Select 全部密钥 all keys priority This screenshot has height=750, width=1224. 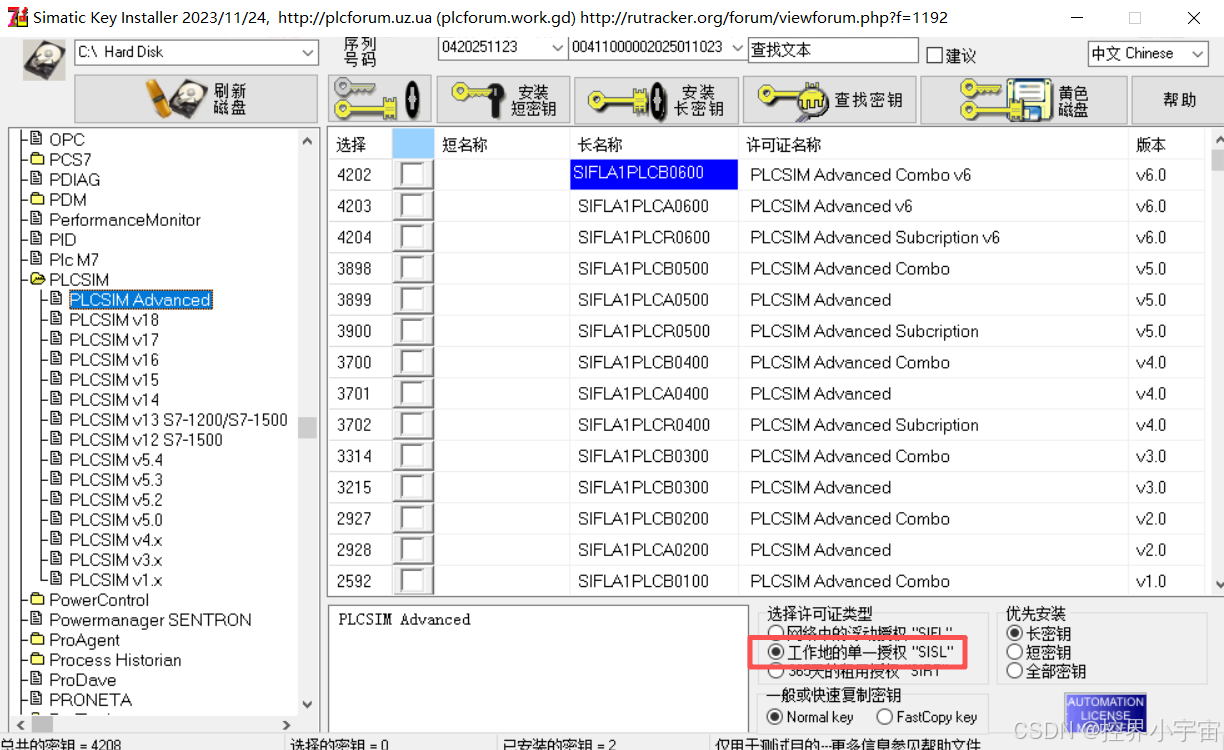click(x=1015, y=671)
